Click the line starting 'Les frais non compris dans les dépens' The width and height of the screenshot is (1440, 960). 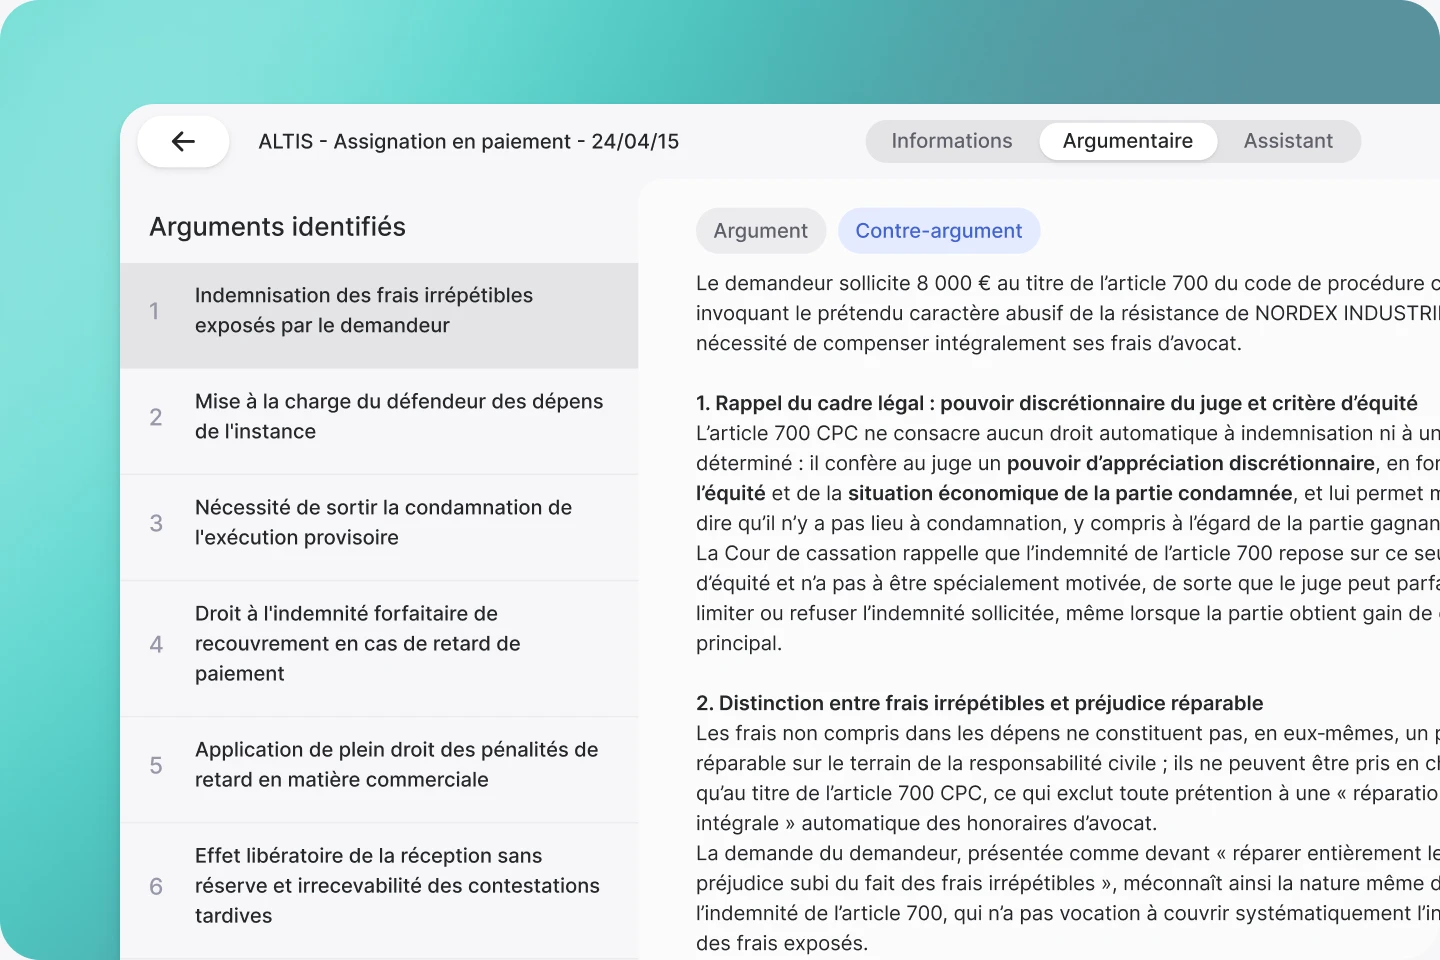pos(1068,733)
